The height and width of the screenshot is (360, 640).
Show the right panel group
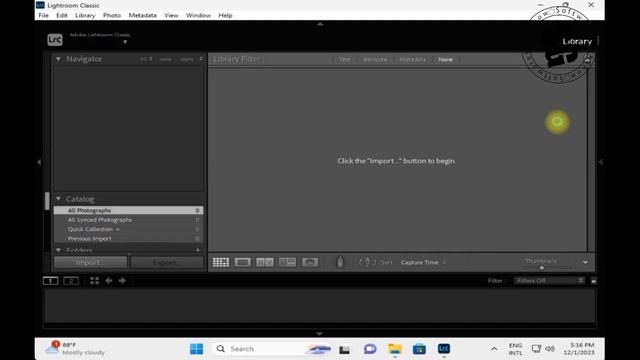click(600, 162)
